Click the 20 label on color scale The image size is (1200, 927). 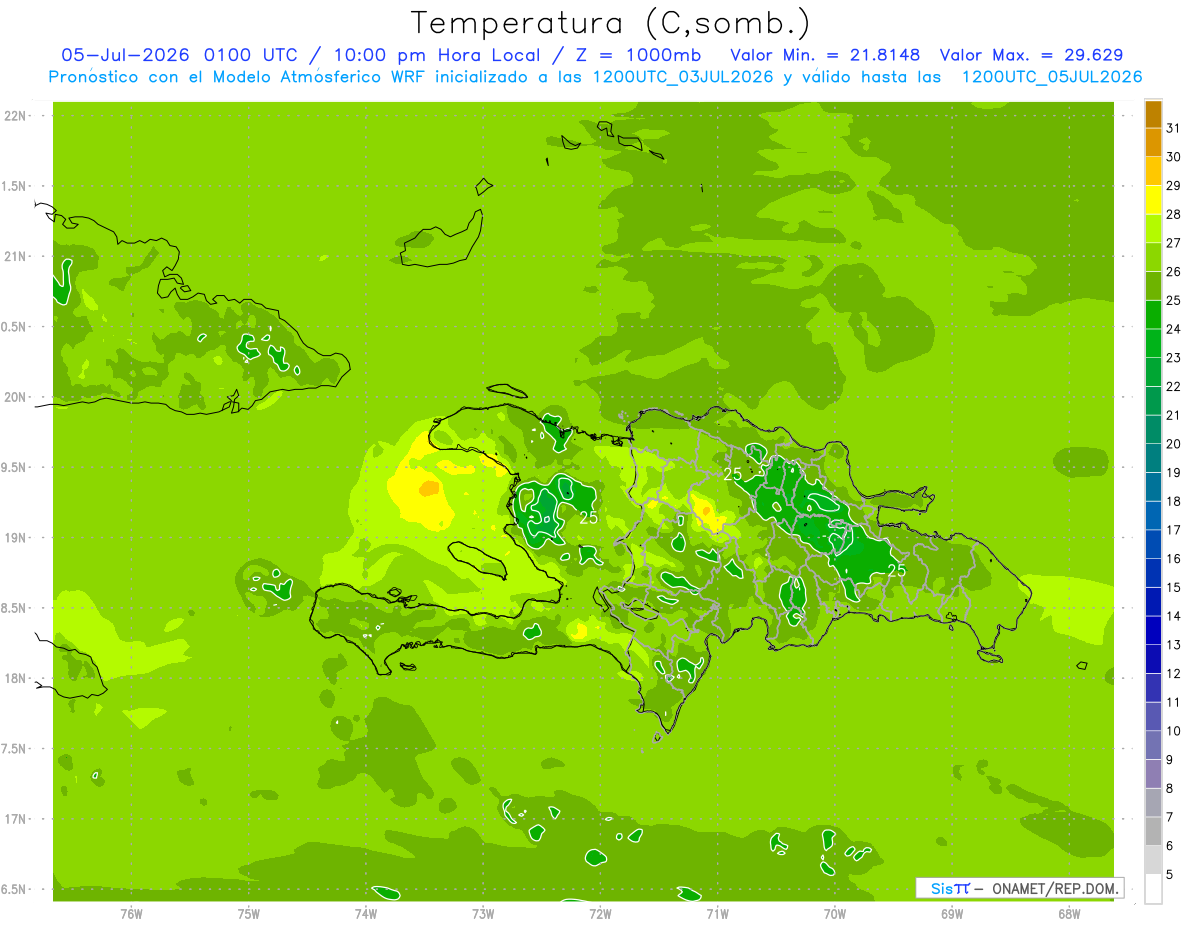coord(1174,444)
